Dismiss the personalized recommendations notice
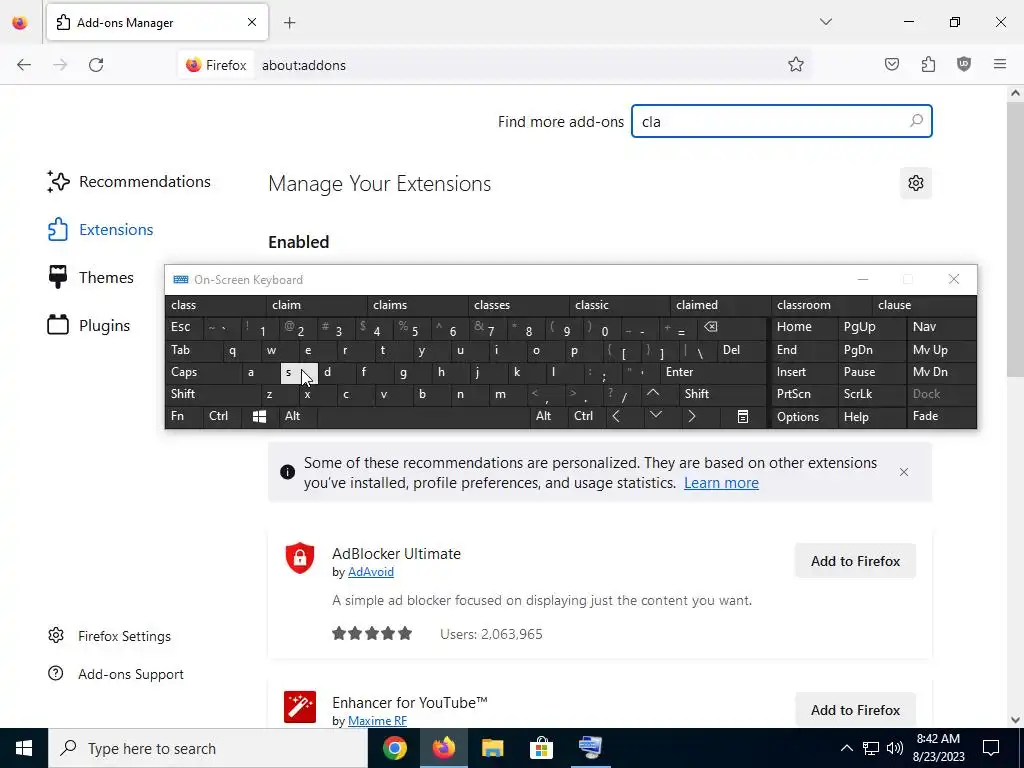This screenshot has width=1024, height=768. 904,472
